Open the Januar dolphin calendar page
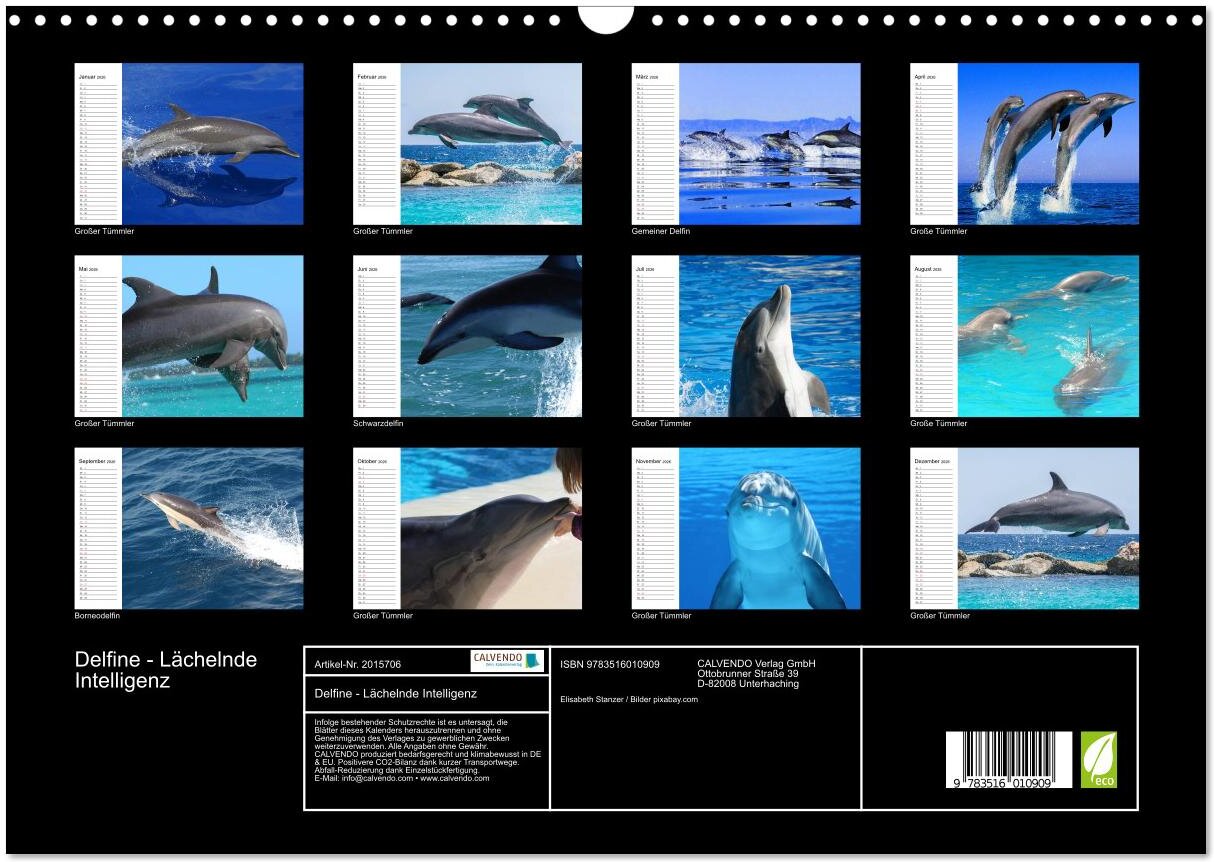This screenshot has height=862, width=1214. pos(189,144)
